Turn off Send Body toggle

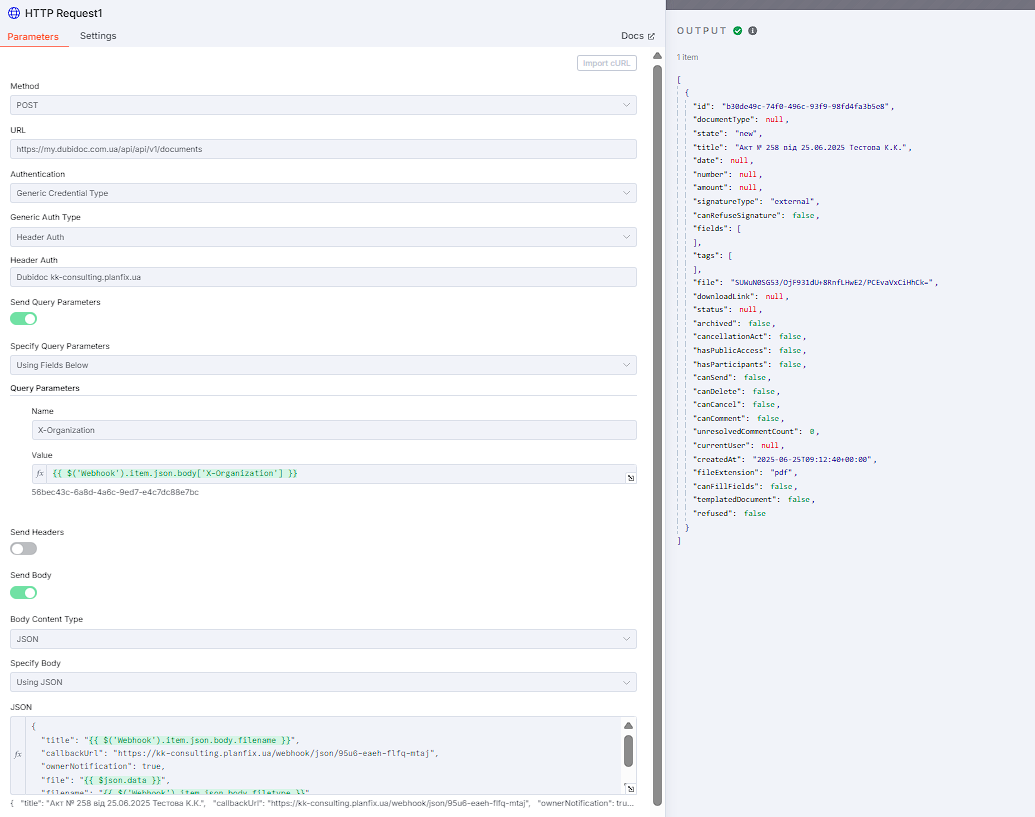coord(24,593)
